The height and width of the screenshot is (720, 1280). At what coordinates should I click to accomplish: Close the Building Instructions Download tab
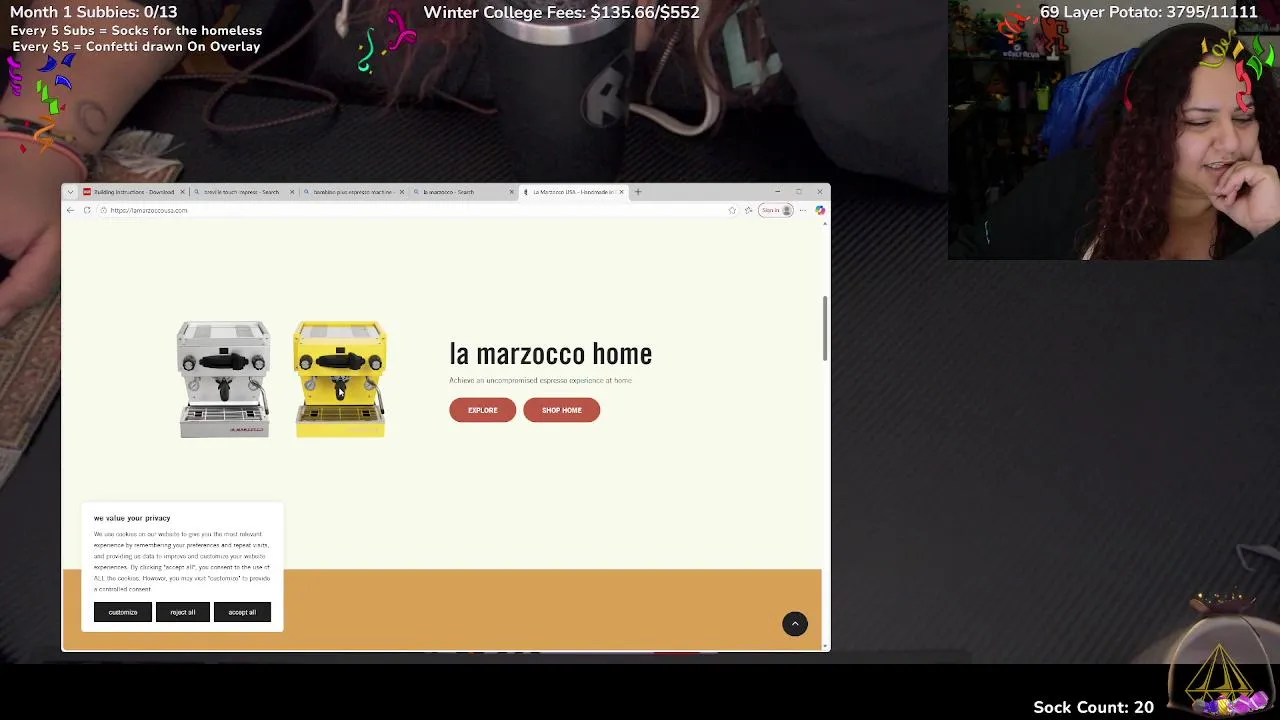[x=182, y=192]
